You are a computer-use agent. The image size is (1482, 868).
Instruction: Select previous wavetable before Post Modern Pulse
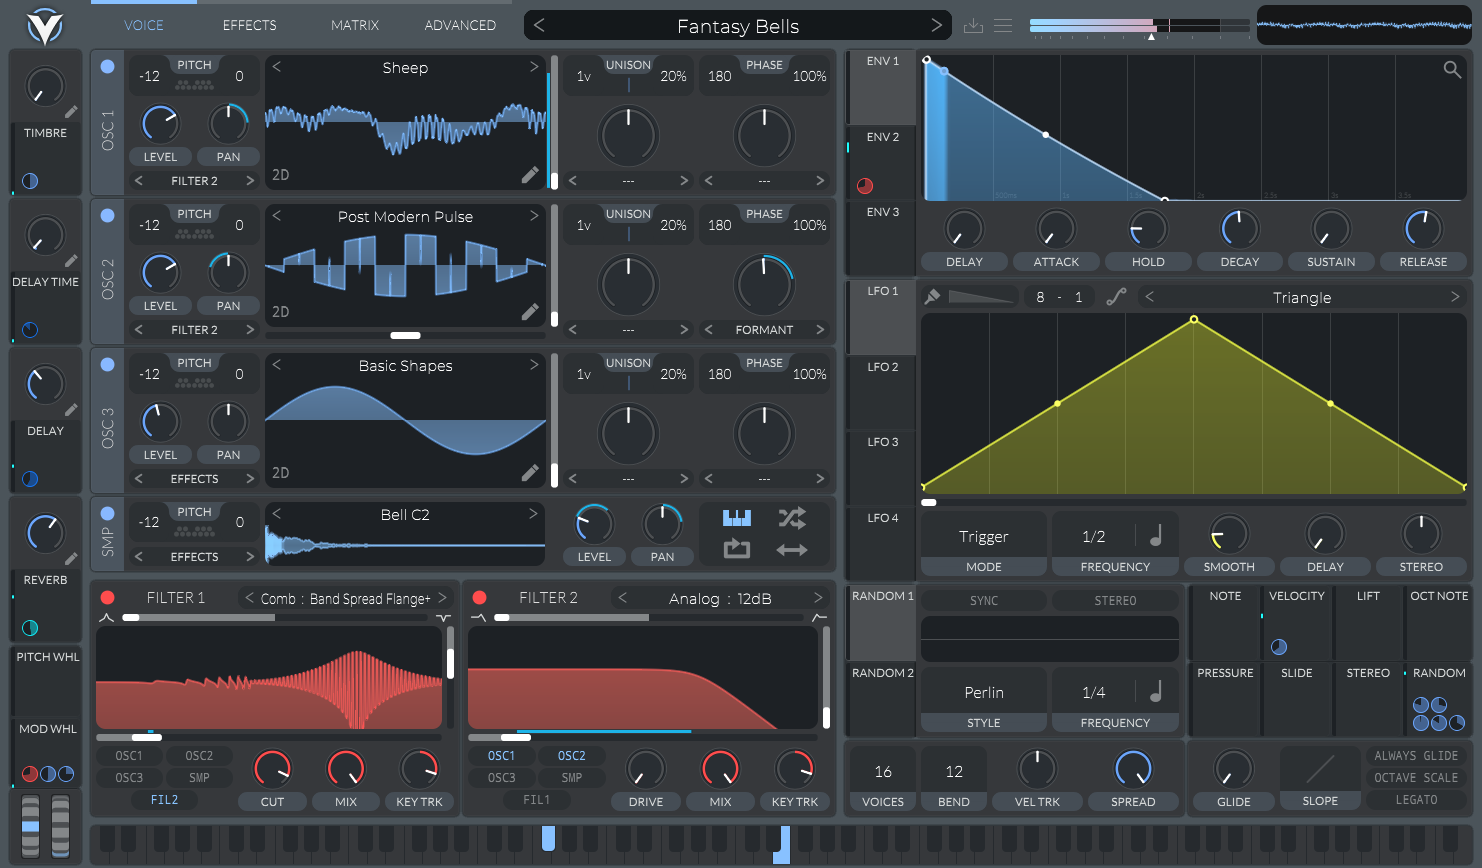tap(277, 216)
